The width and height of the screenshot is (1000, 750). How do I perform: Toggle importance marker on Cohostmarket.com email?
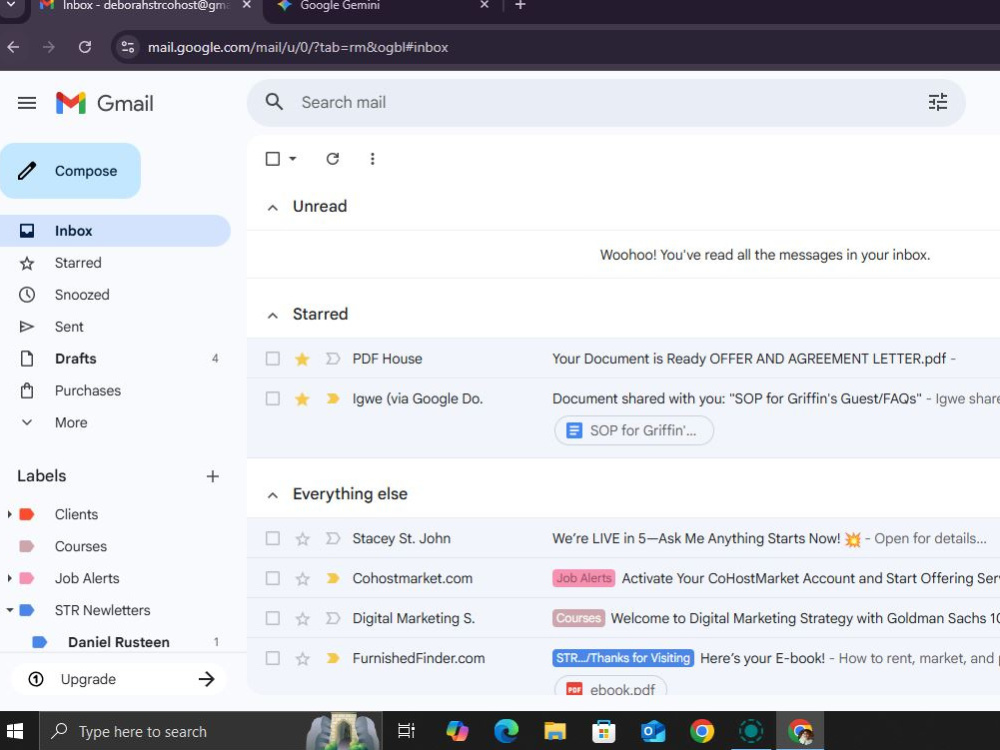[x=332, y=578]
